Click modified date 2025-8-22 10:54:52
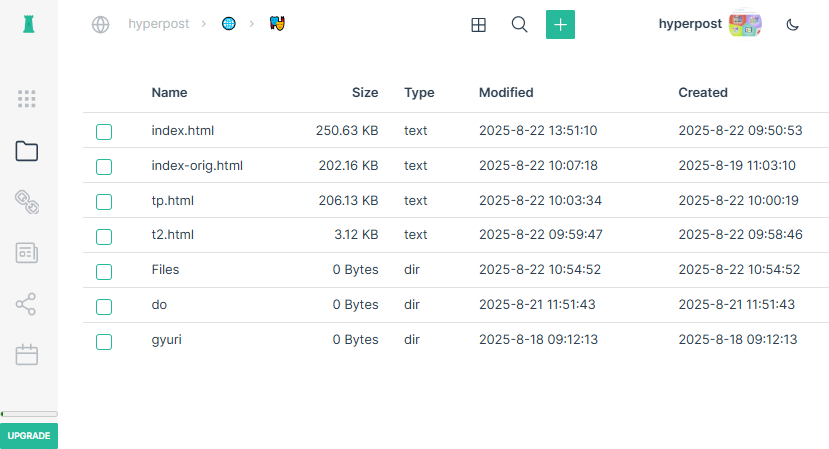 click(540, 270)
